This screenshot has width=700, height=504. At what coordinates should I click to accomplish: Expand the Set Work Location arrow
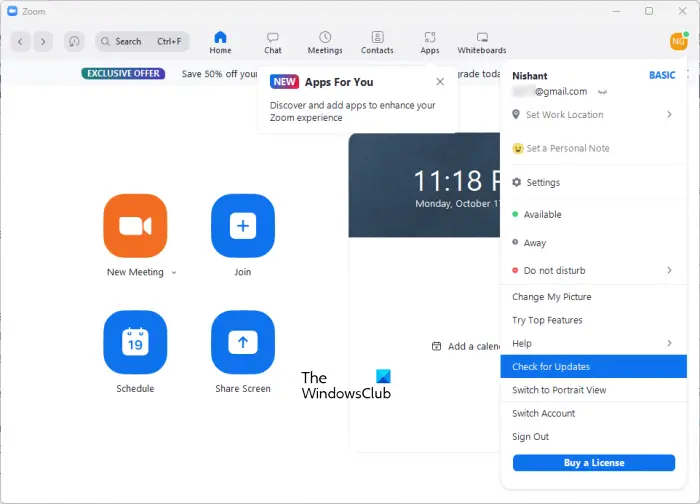pos(669,114)
